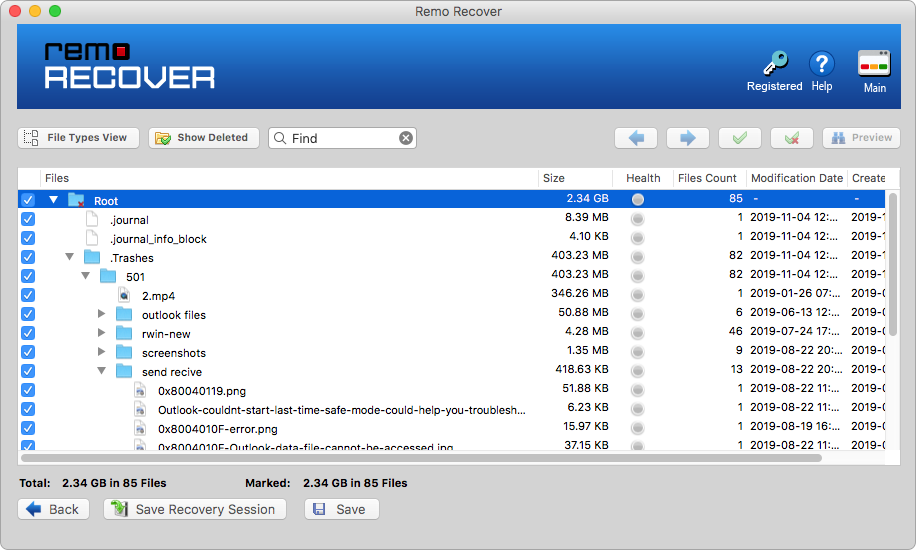Uncheck the 2.mp4 checkbox
Screen dimensions: 916x550
pyautogui.click(x=27, y=295)
